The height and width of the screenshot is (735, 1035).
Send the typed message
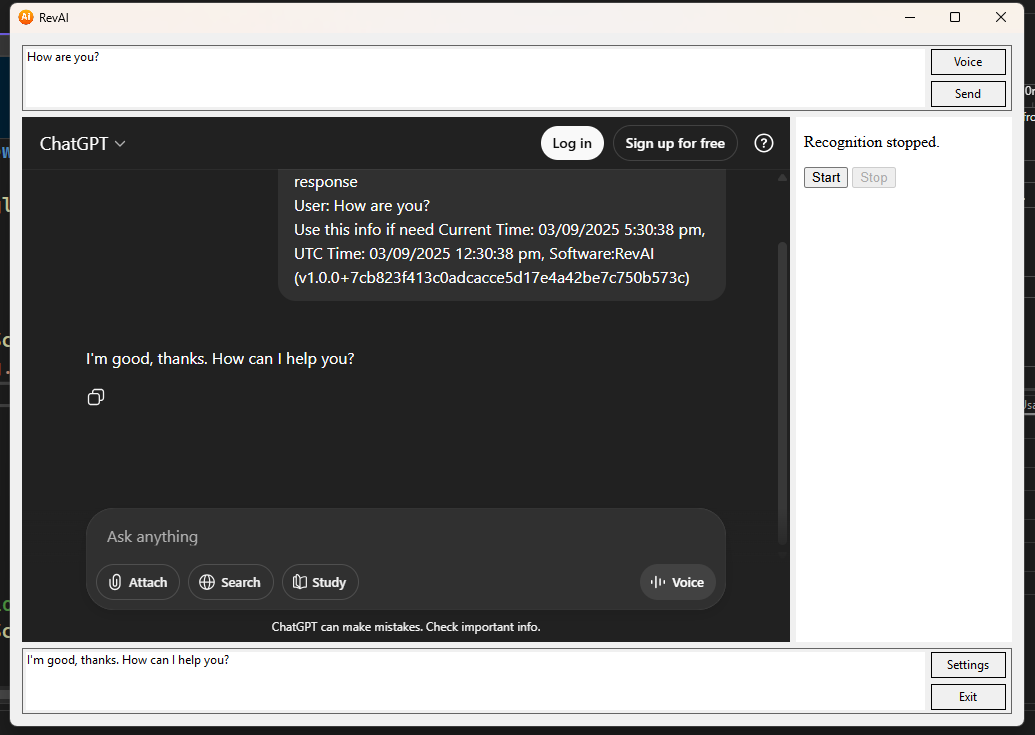point(967,93)
